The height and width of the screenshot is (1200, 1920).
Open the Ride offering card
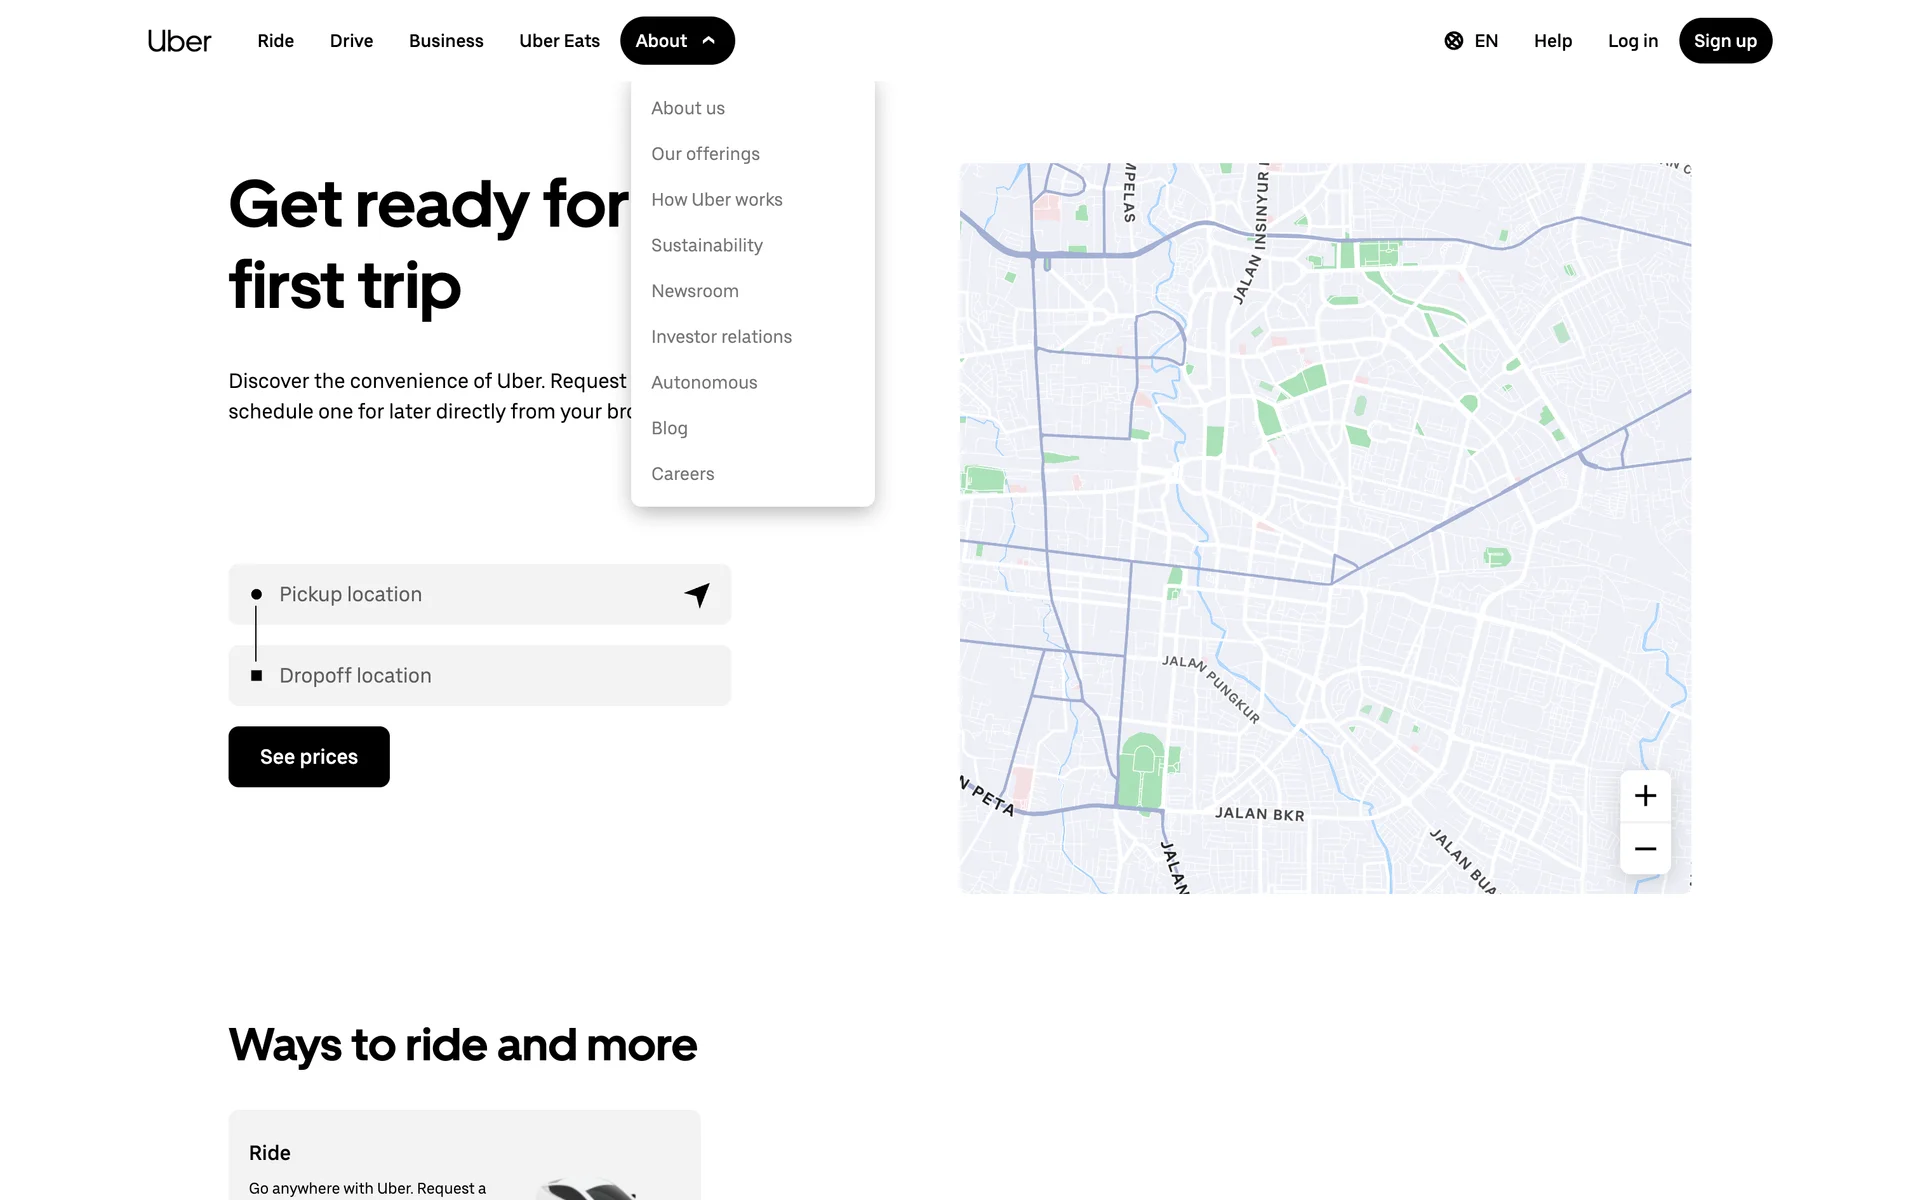(x=464, y=1155)
